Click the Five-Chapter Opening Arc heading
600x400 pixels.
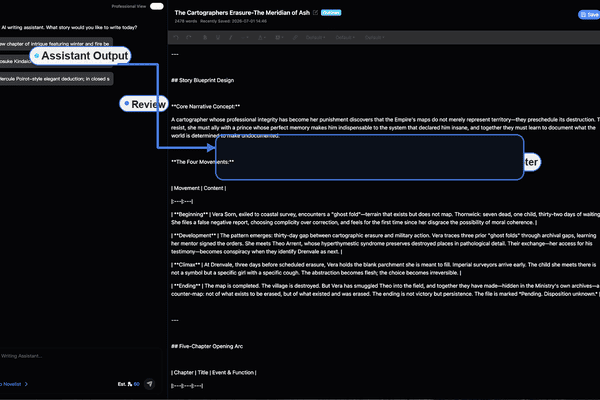point(207,346)
